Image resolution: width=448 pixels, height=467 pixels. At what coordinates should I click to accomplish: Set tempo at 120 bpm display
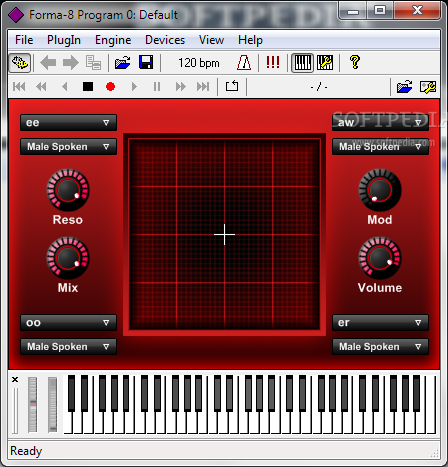point(199,63)
